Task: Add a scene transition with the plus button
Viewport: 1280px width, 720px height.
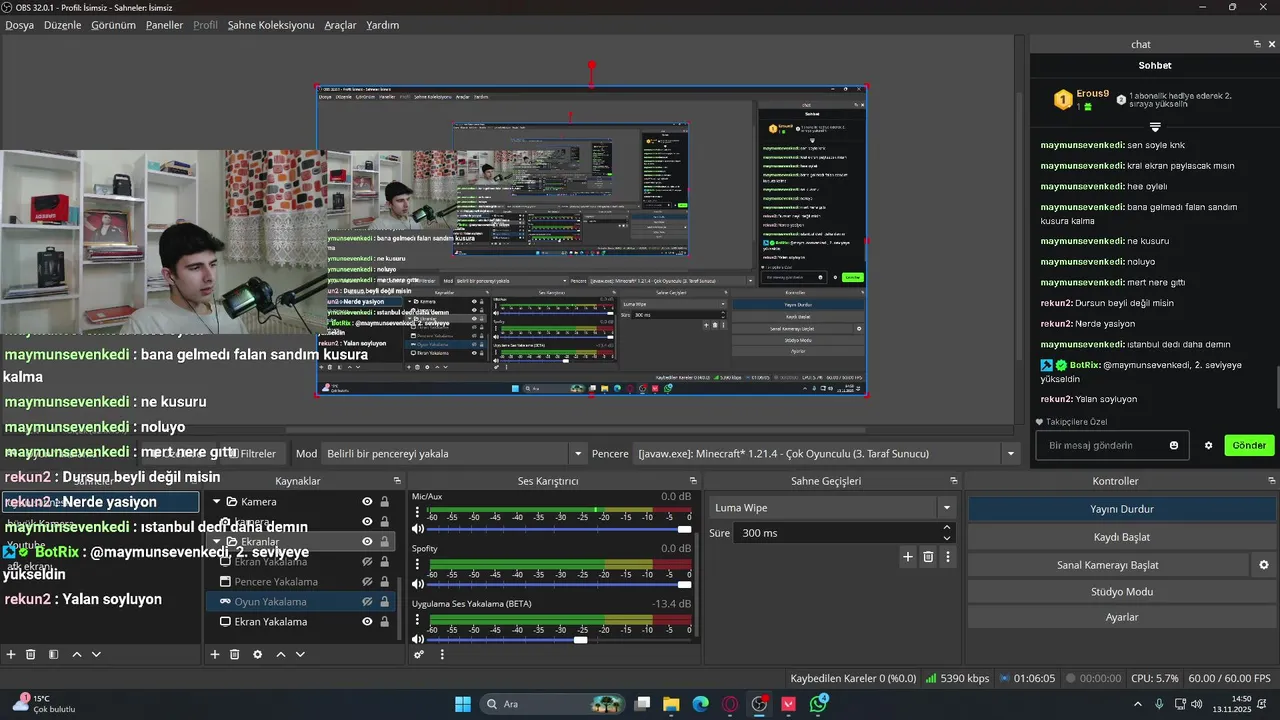Action: point(908,557)
